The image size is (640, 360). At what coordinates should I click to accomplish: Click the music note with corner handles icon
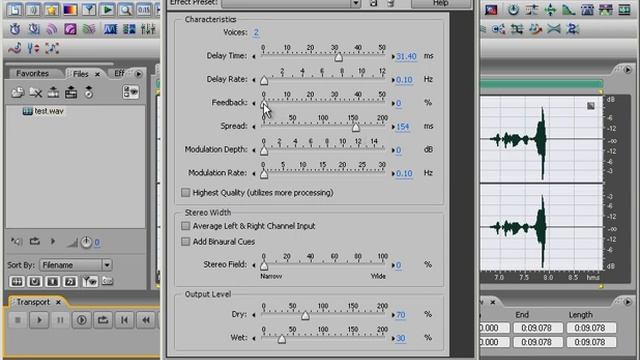52,48
